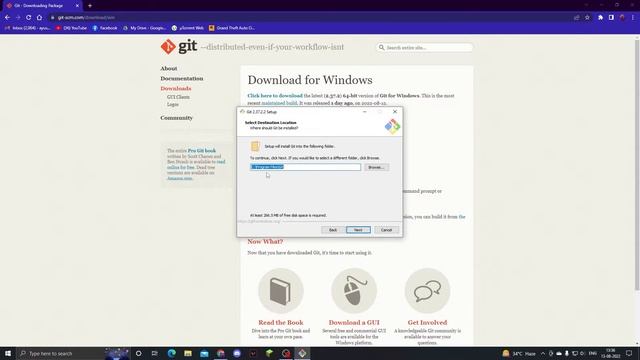
Task: Open the uTorrent Web bookmark
Action: pos(188,28)
